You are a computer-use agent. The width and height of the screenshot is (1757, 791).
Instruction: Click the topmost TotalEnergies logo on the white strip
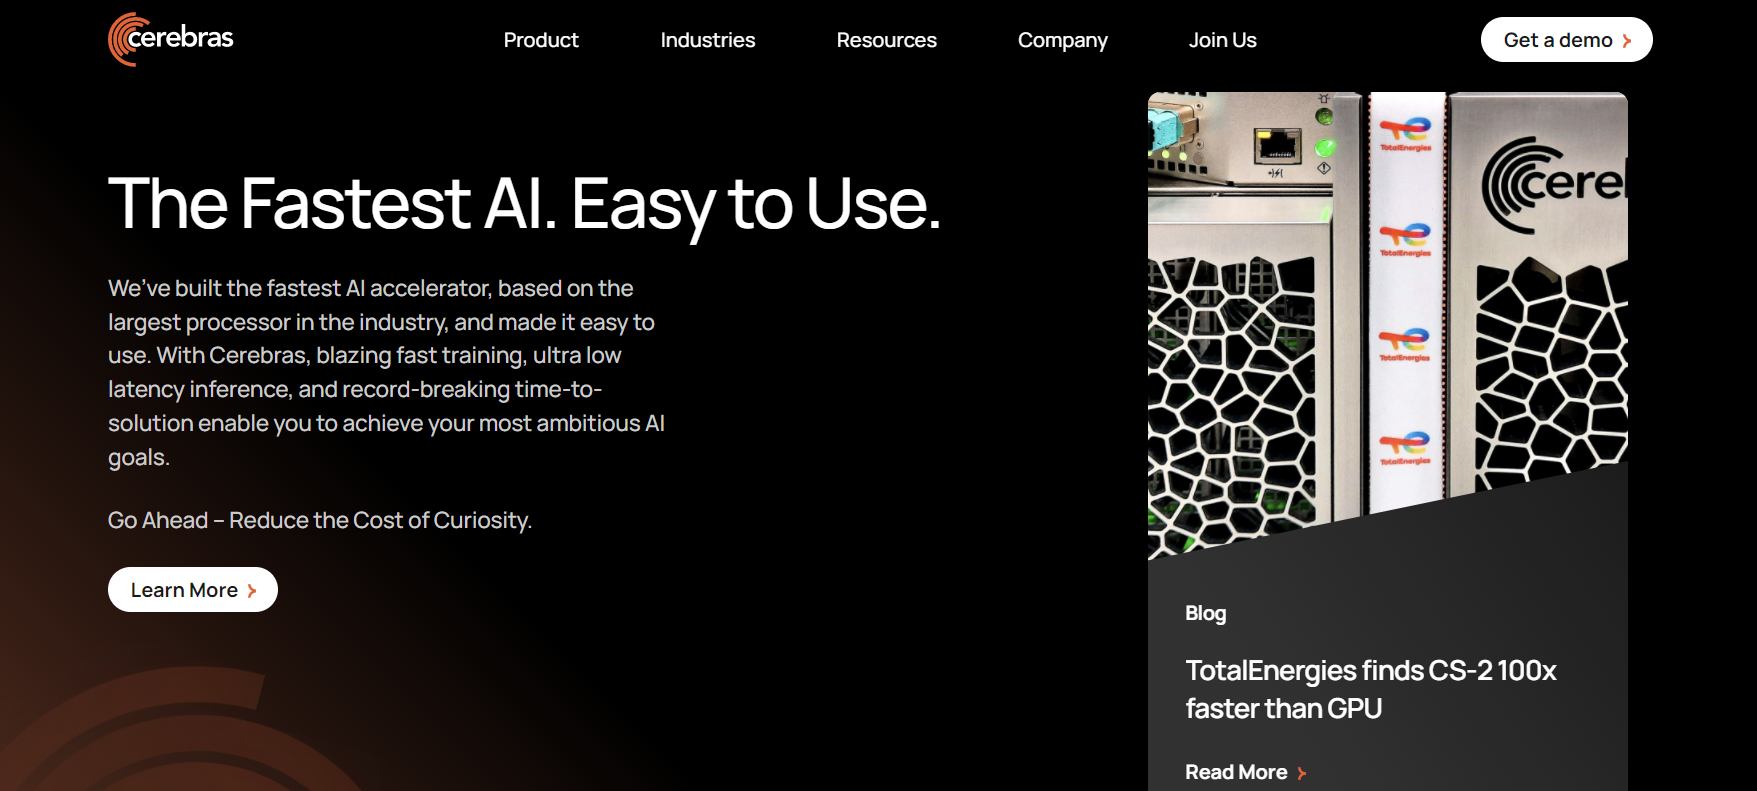pos(1405,132)
